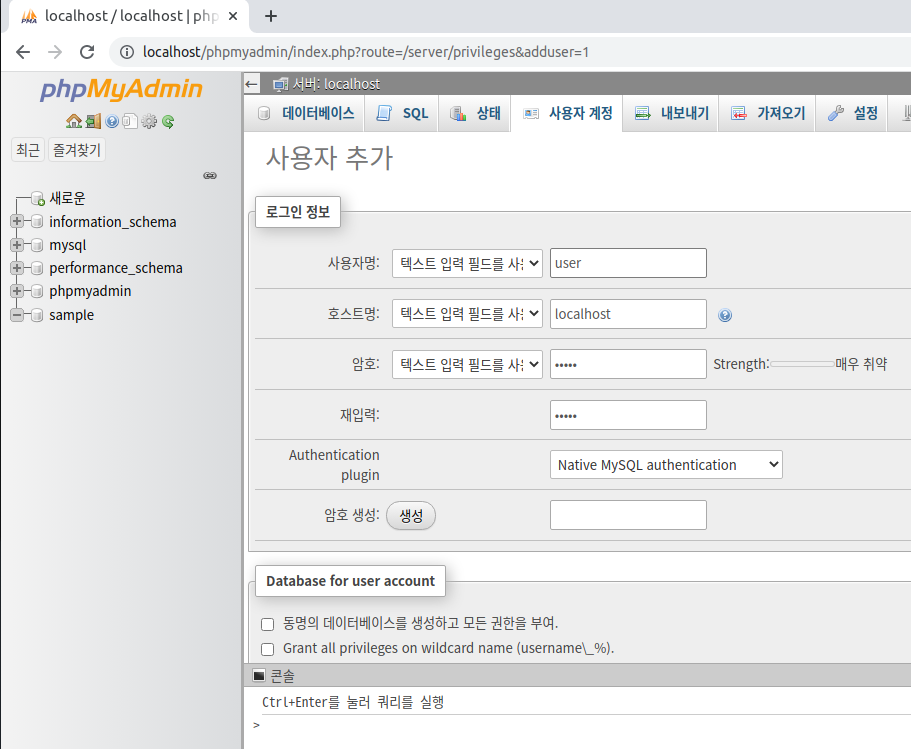The image size is (911, 749).
Task: Open MySQL documentation page icon in sidebar
Action: tap(130, 121)
